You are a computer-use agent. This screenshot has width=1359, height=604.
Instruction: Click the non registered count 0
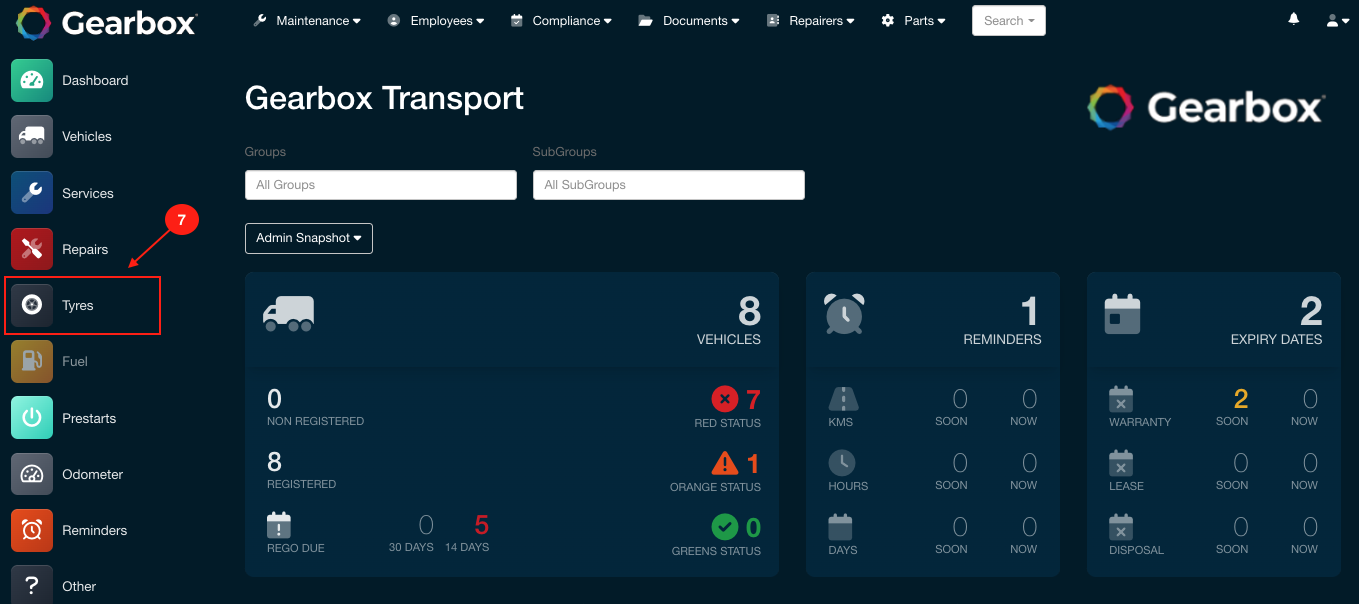point(275,399)
